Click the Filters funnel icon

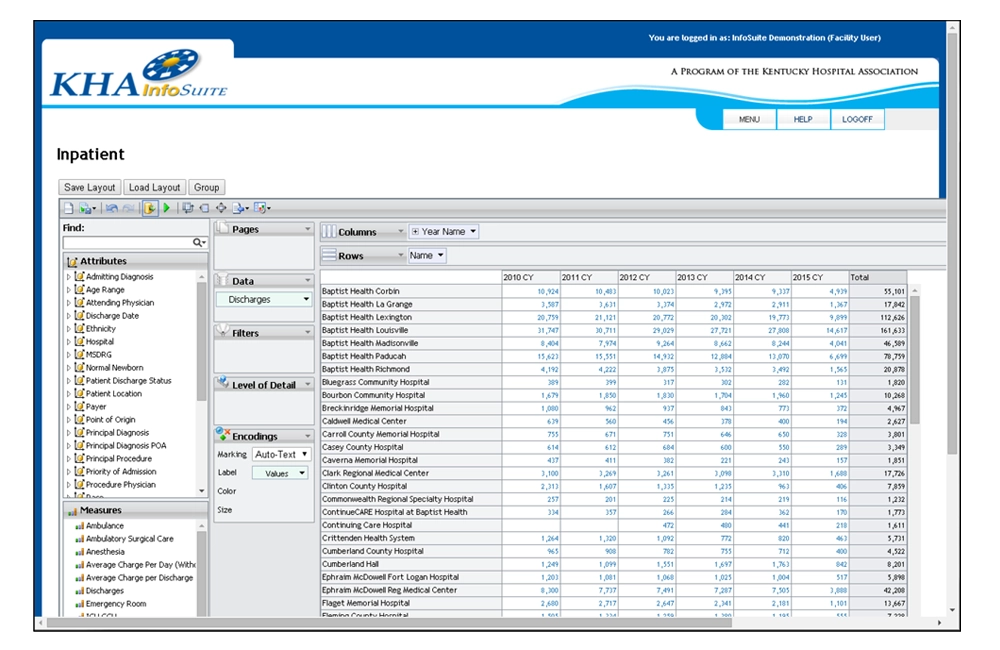pos(222,332)
